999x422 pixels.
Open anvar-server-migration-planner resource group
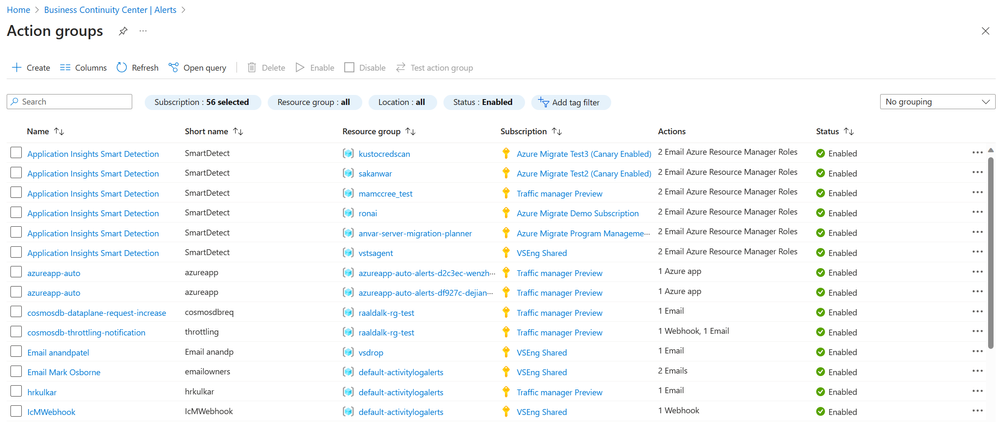tap(415, 233)
